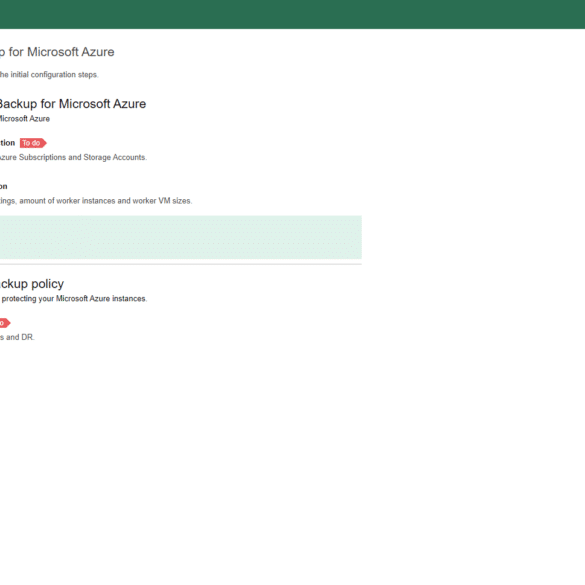The width and height of the screenshot is (585, 585).
Task: Click the "protecting your Microsoft Azure instances" text
Action: click(x=74, y=298)
